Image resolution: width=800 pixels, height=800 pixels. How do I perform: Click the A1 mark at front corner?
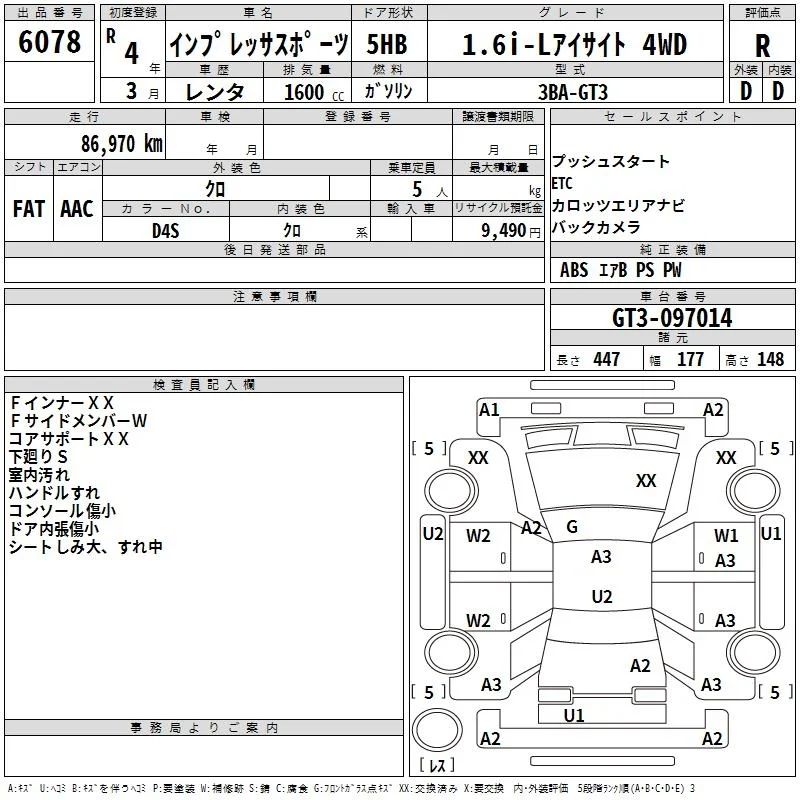[489, 410]
